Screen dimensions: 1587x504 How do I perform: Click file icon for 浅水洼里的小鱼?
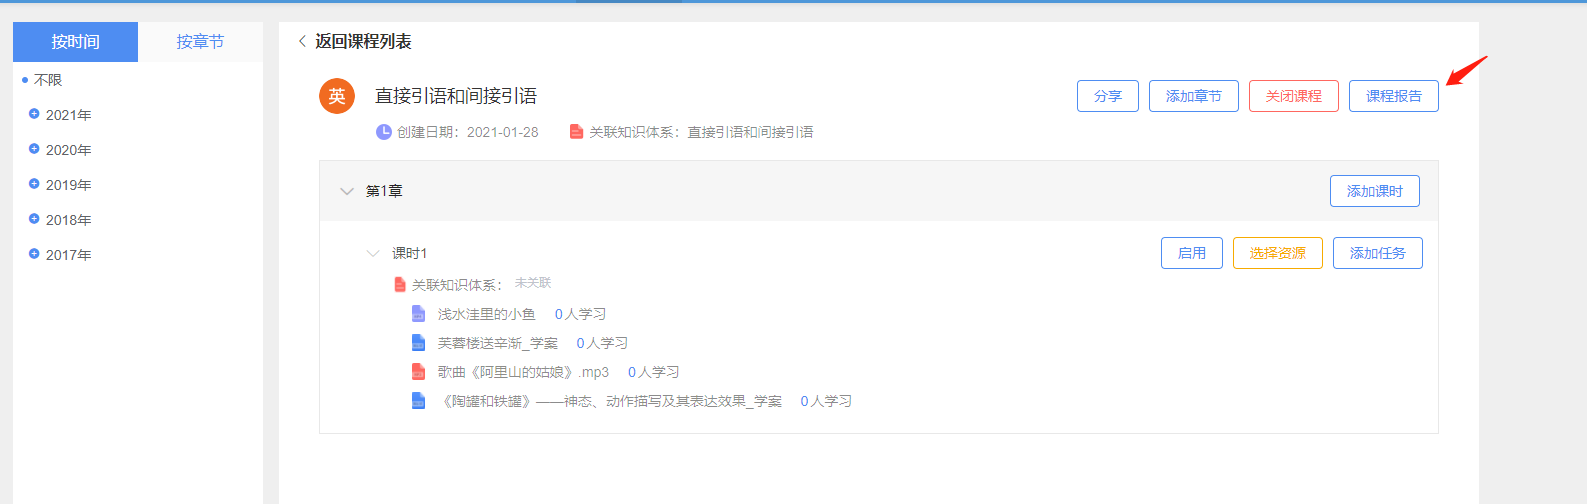(419, 314)
